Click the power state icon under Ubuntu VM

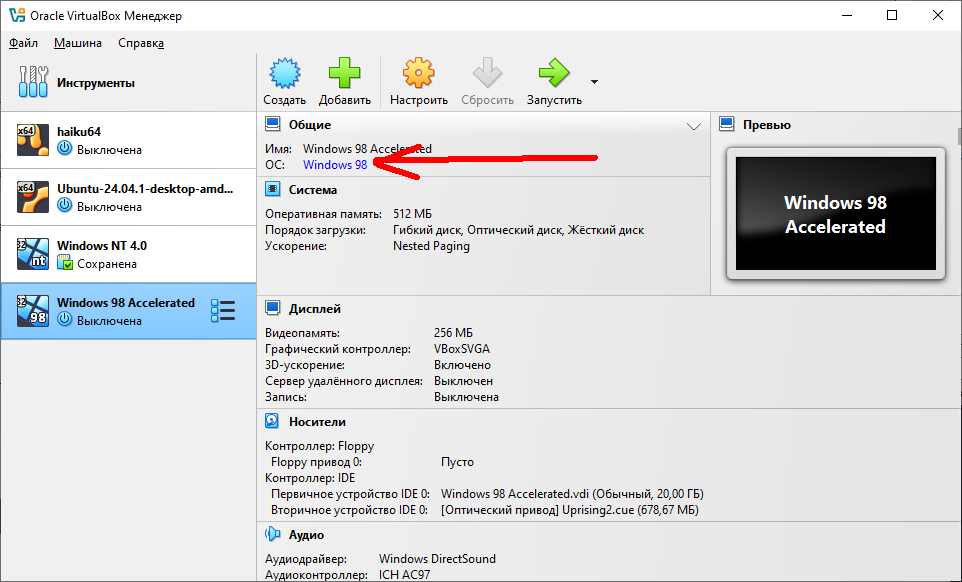pyautogui.click(x=64, y=206)
